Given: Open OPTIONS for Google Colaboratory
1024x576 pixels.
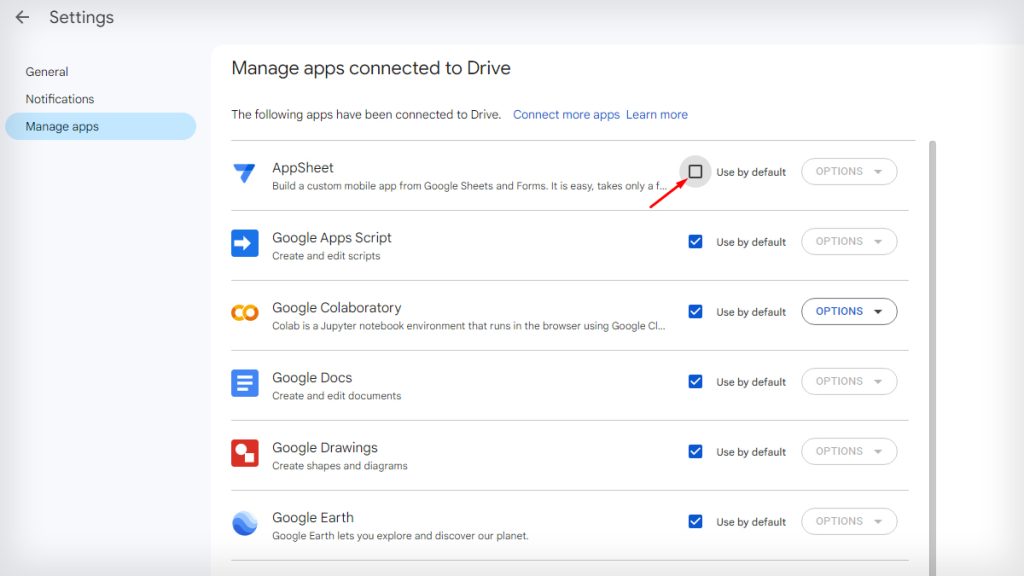Looking at the screenshot, I should 848,311.
